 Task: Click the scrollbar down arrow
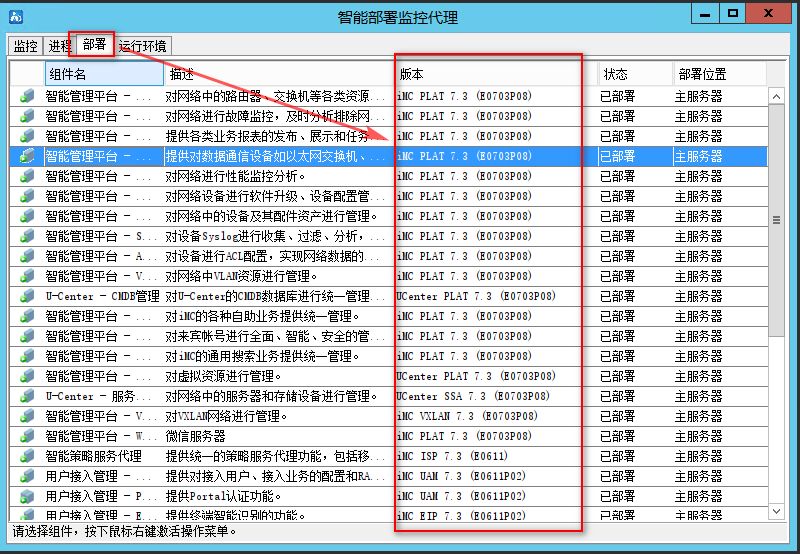click(777, 511)
